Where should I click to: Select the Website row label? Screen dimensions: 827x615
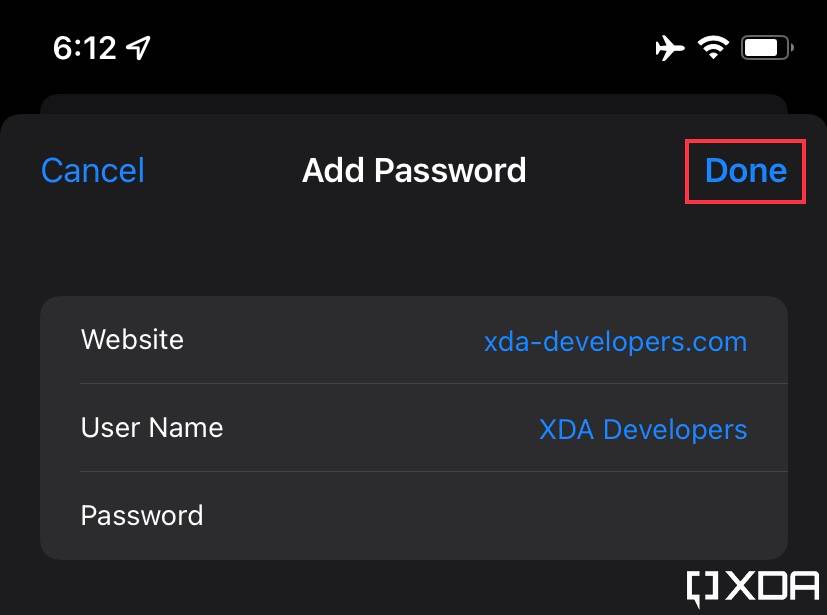click(x=132, y=340)
